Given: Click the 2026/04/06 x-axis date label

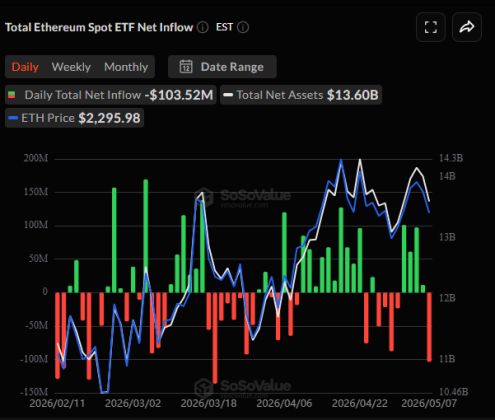Looking at the screenshot, I should tap(284, 403).
